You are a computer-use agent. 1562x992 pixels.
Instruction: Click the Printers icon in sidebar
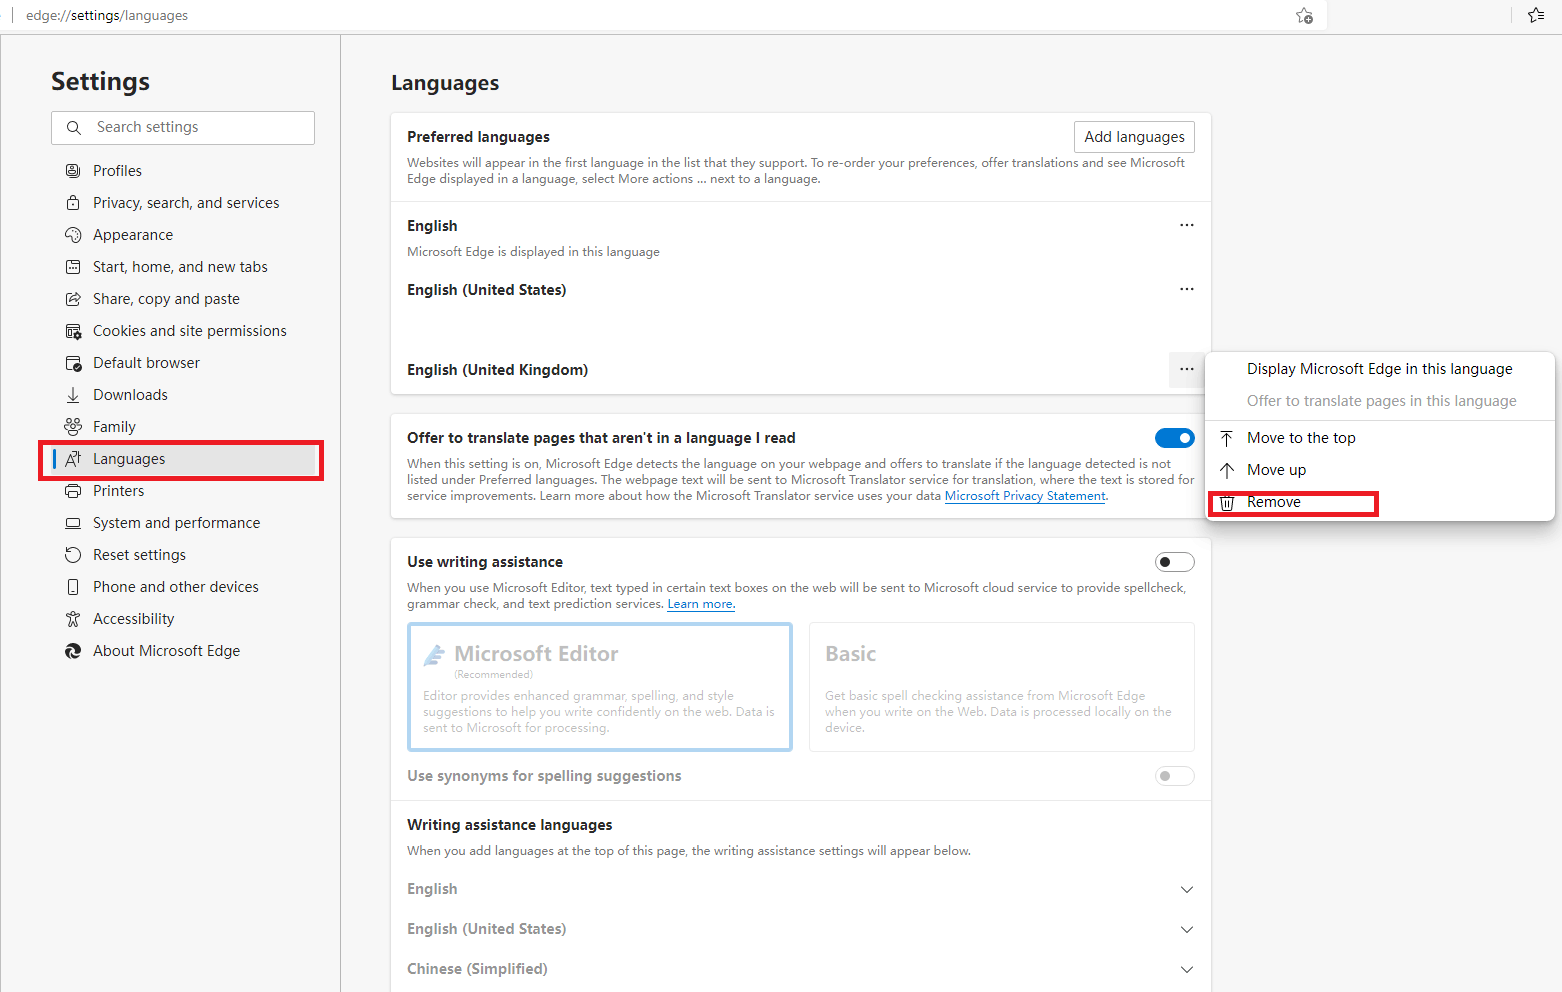(x=73, y=491)
